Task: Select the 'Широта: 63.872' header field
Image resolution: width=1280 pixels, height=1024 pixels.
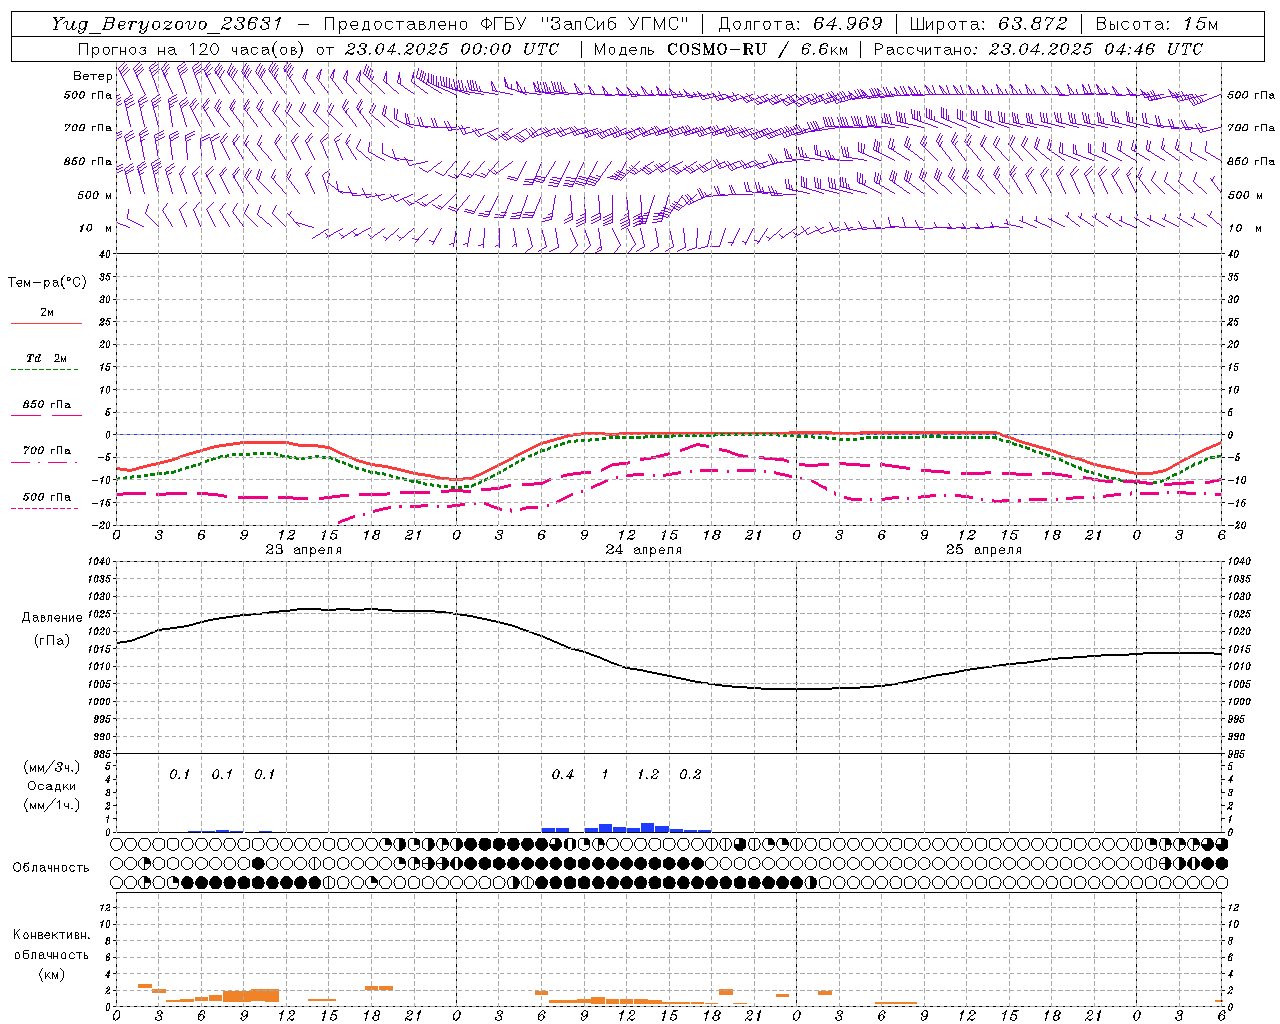Action: (989, 24)
